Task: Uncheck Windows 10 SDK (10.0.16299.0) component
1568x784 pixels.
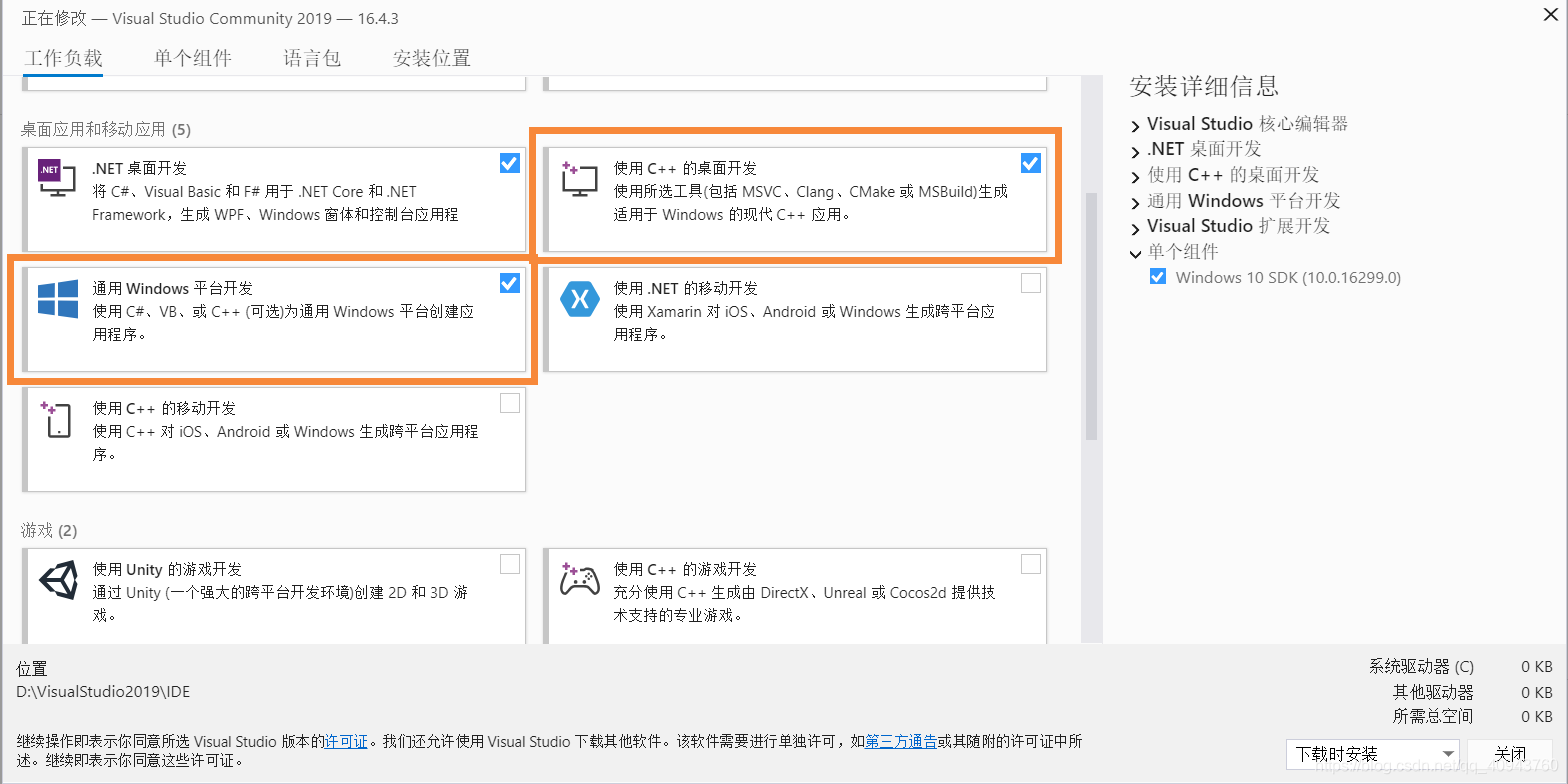Action: click(1158, 277)
